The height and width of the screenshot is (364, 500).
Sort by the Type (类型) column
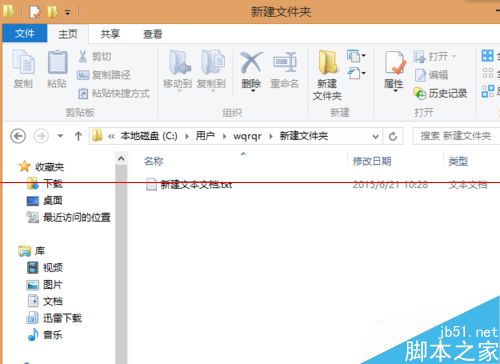pos(458,161)
